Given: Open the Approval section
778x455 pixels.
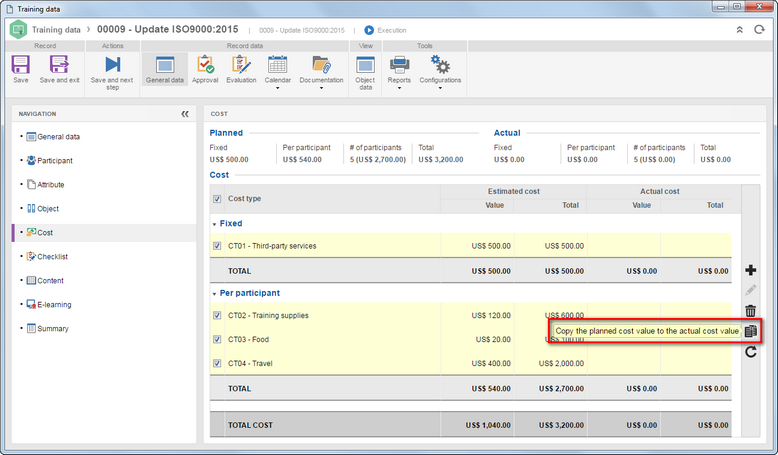Looking at the screenshot, I should click(205, 69).
